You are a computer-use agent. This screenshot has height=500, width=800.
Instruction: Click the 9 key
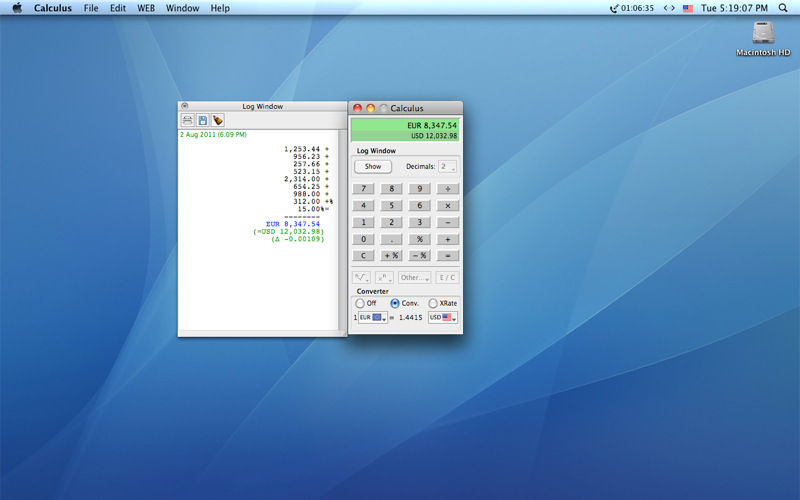pos(419,189)
